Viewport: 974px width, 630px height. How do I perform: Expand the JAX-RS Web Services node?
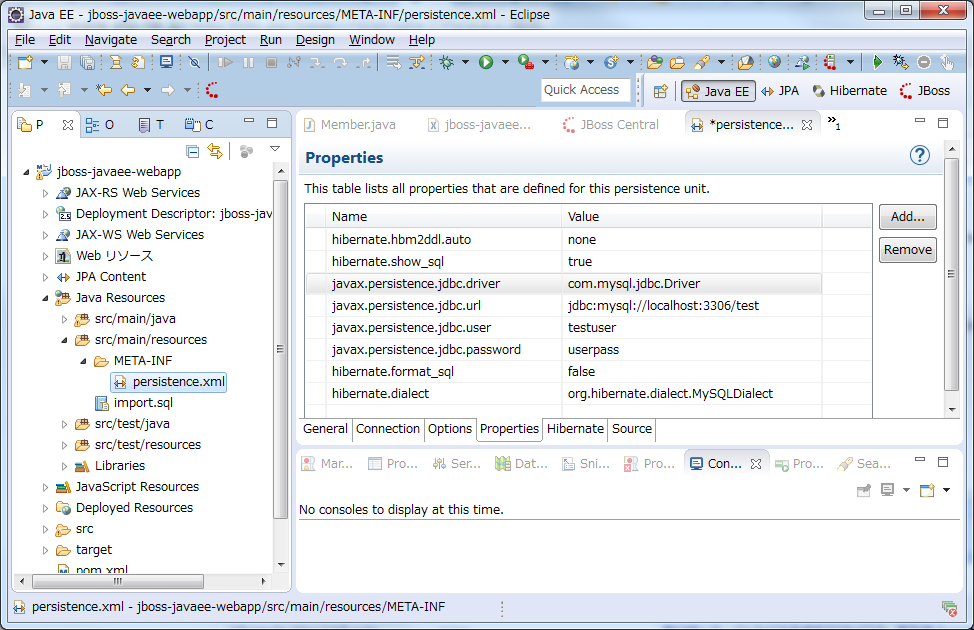click(45, 193)
